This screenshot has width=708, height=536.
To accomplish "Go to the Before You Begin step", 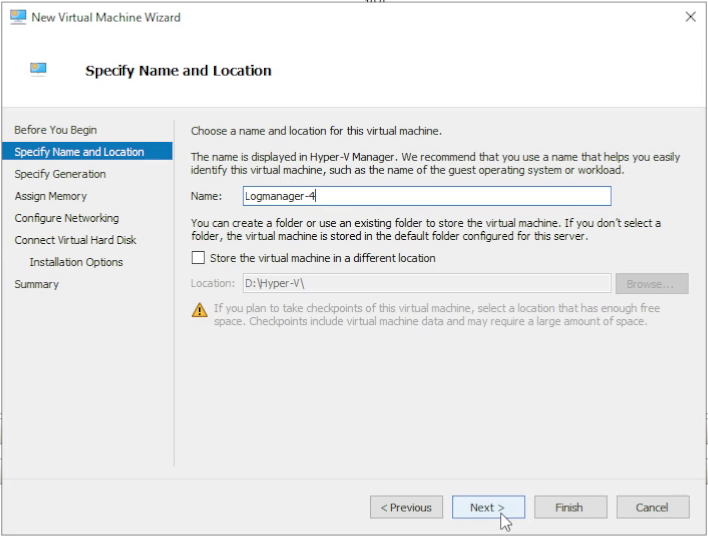I will 56,130.
